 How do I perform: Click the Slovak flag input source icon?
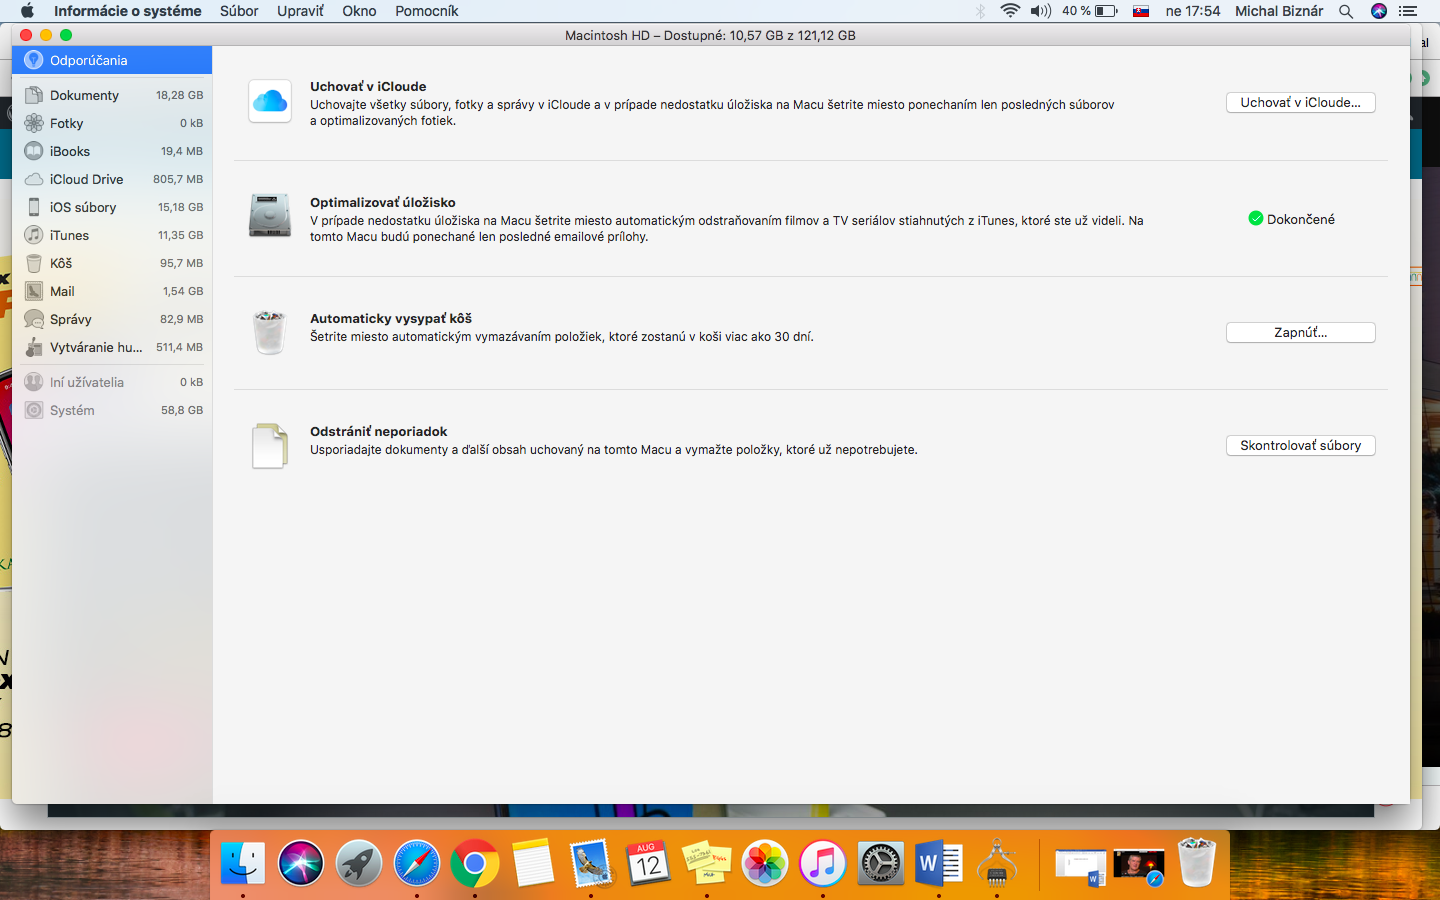(x=1141, y=11)
